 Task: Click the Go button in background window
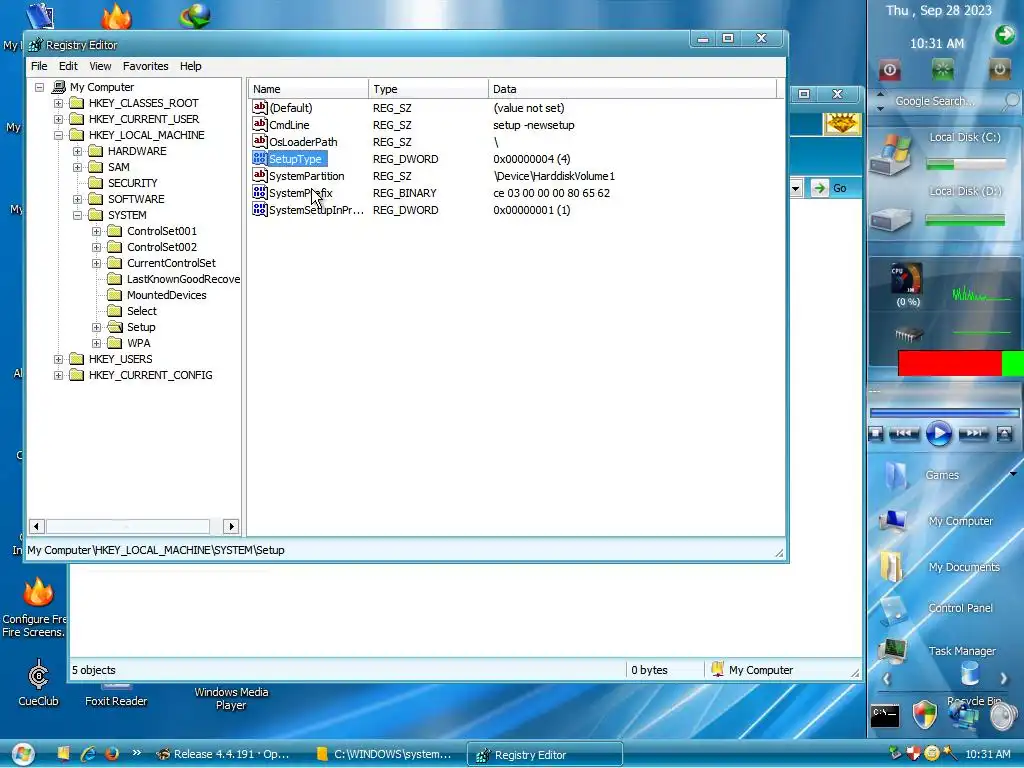pyautogui.click(x=831, y=188)
